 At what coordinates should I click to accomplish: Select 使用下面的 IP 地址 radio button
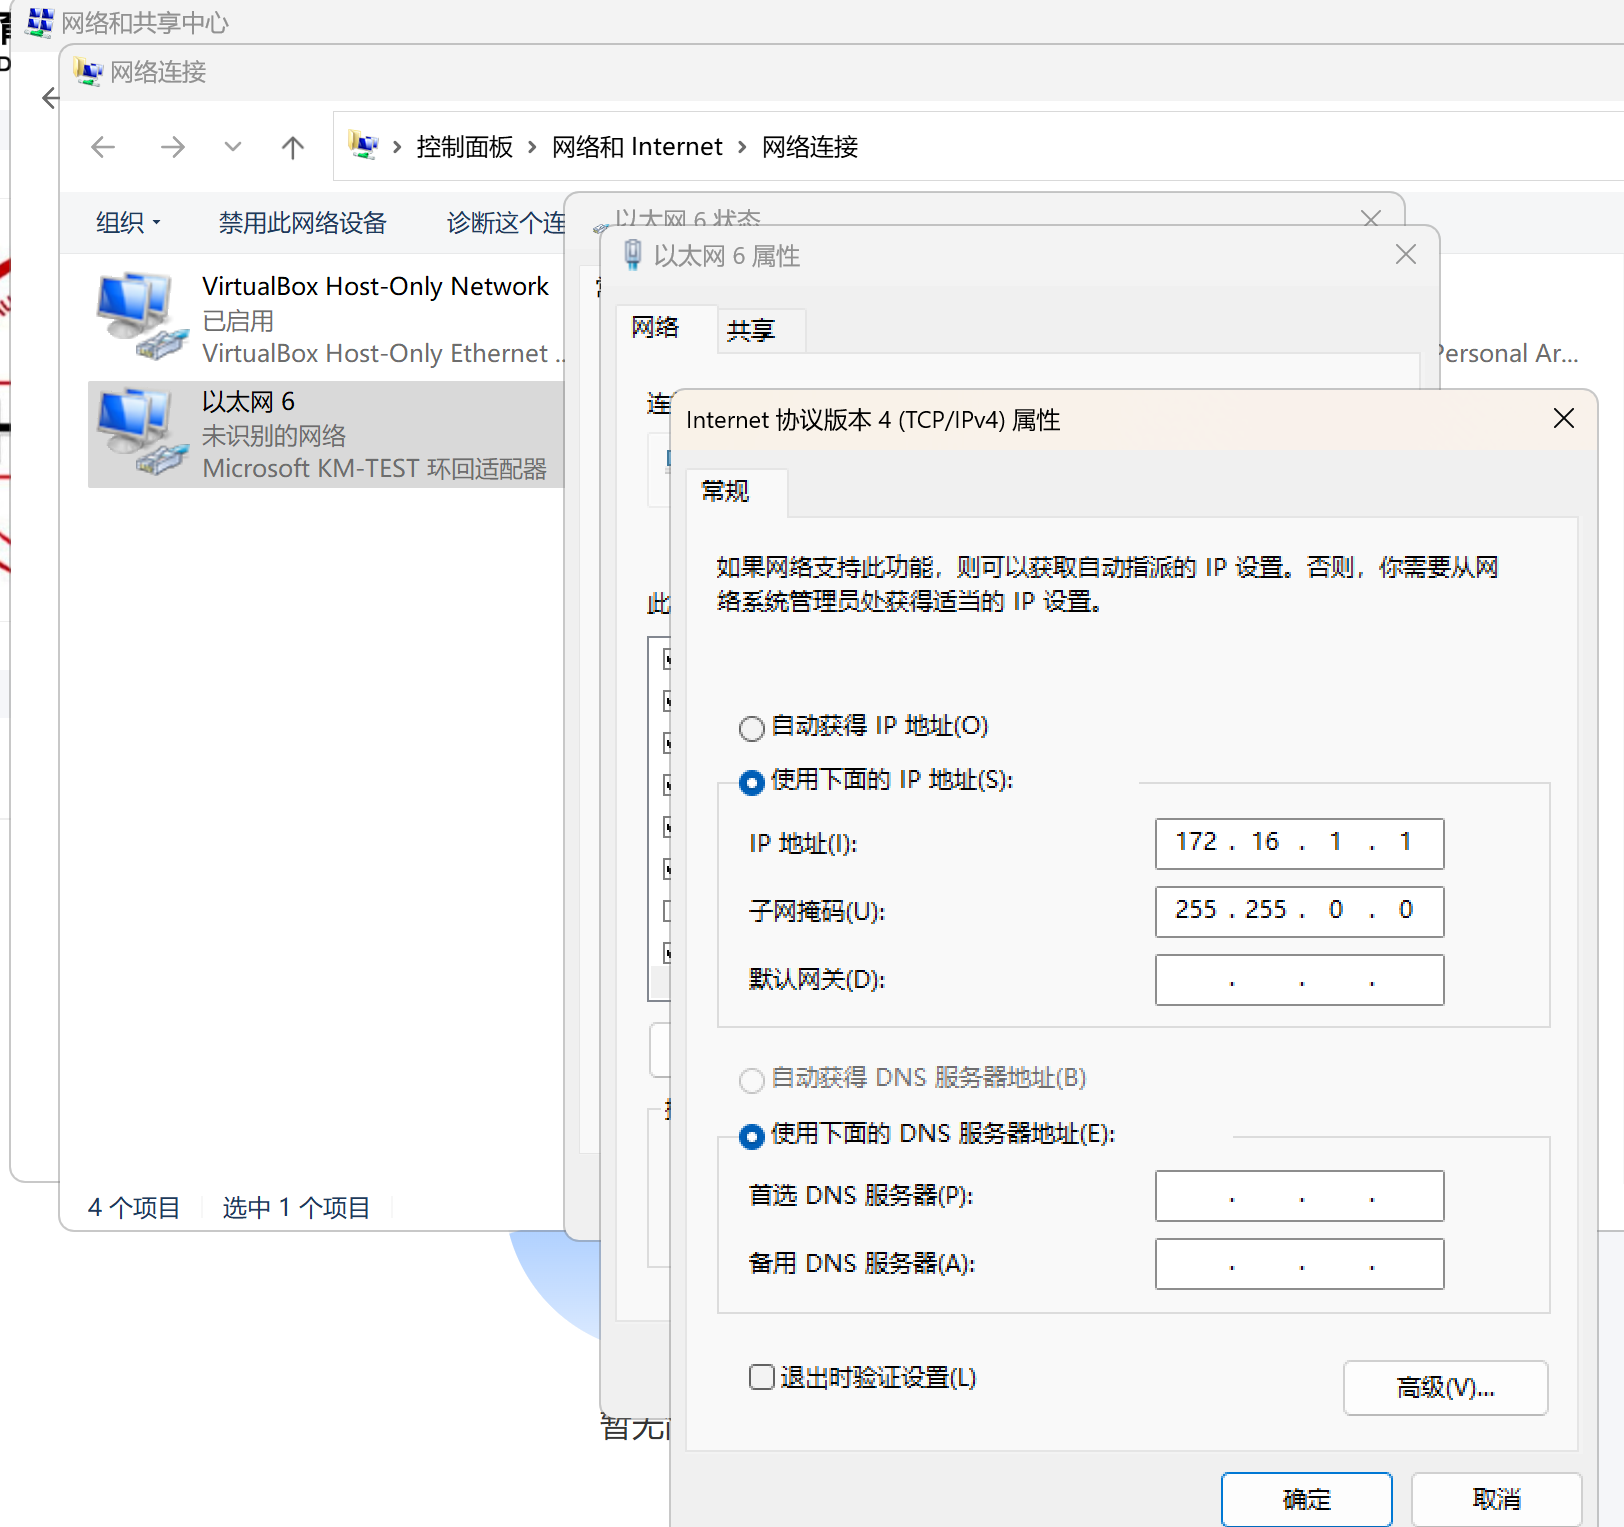coord(752,782)
